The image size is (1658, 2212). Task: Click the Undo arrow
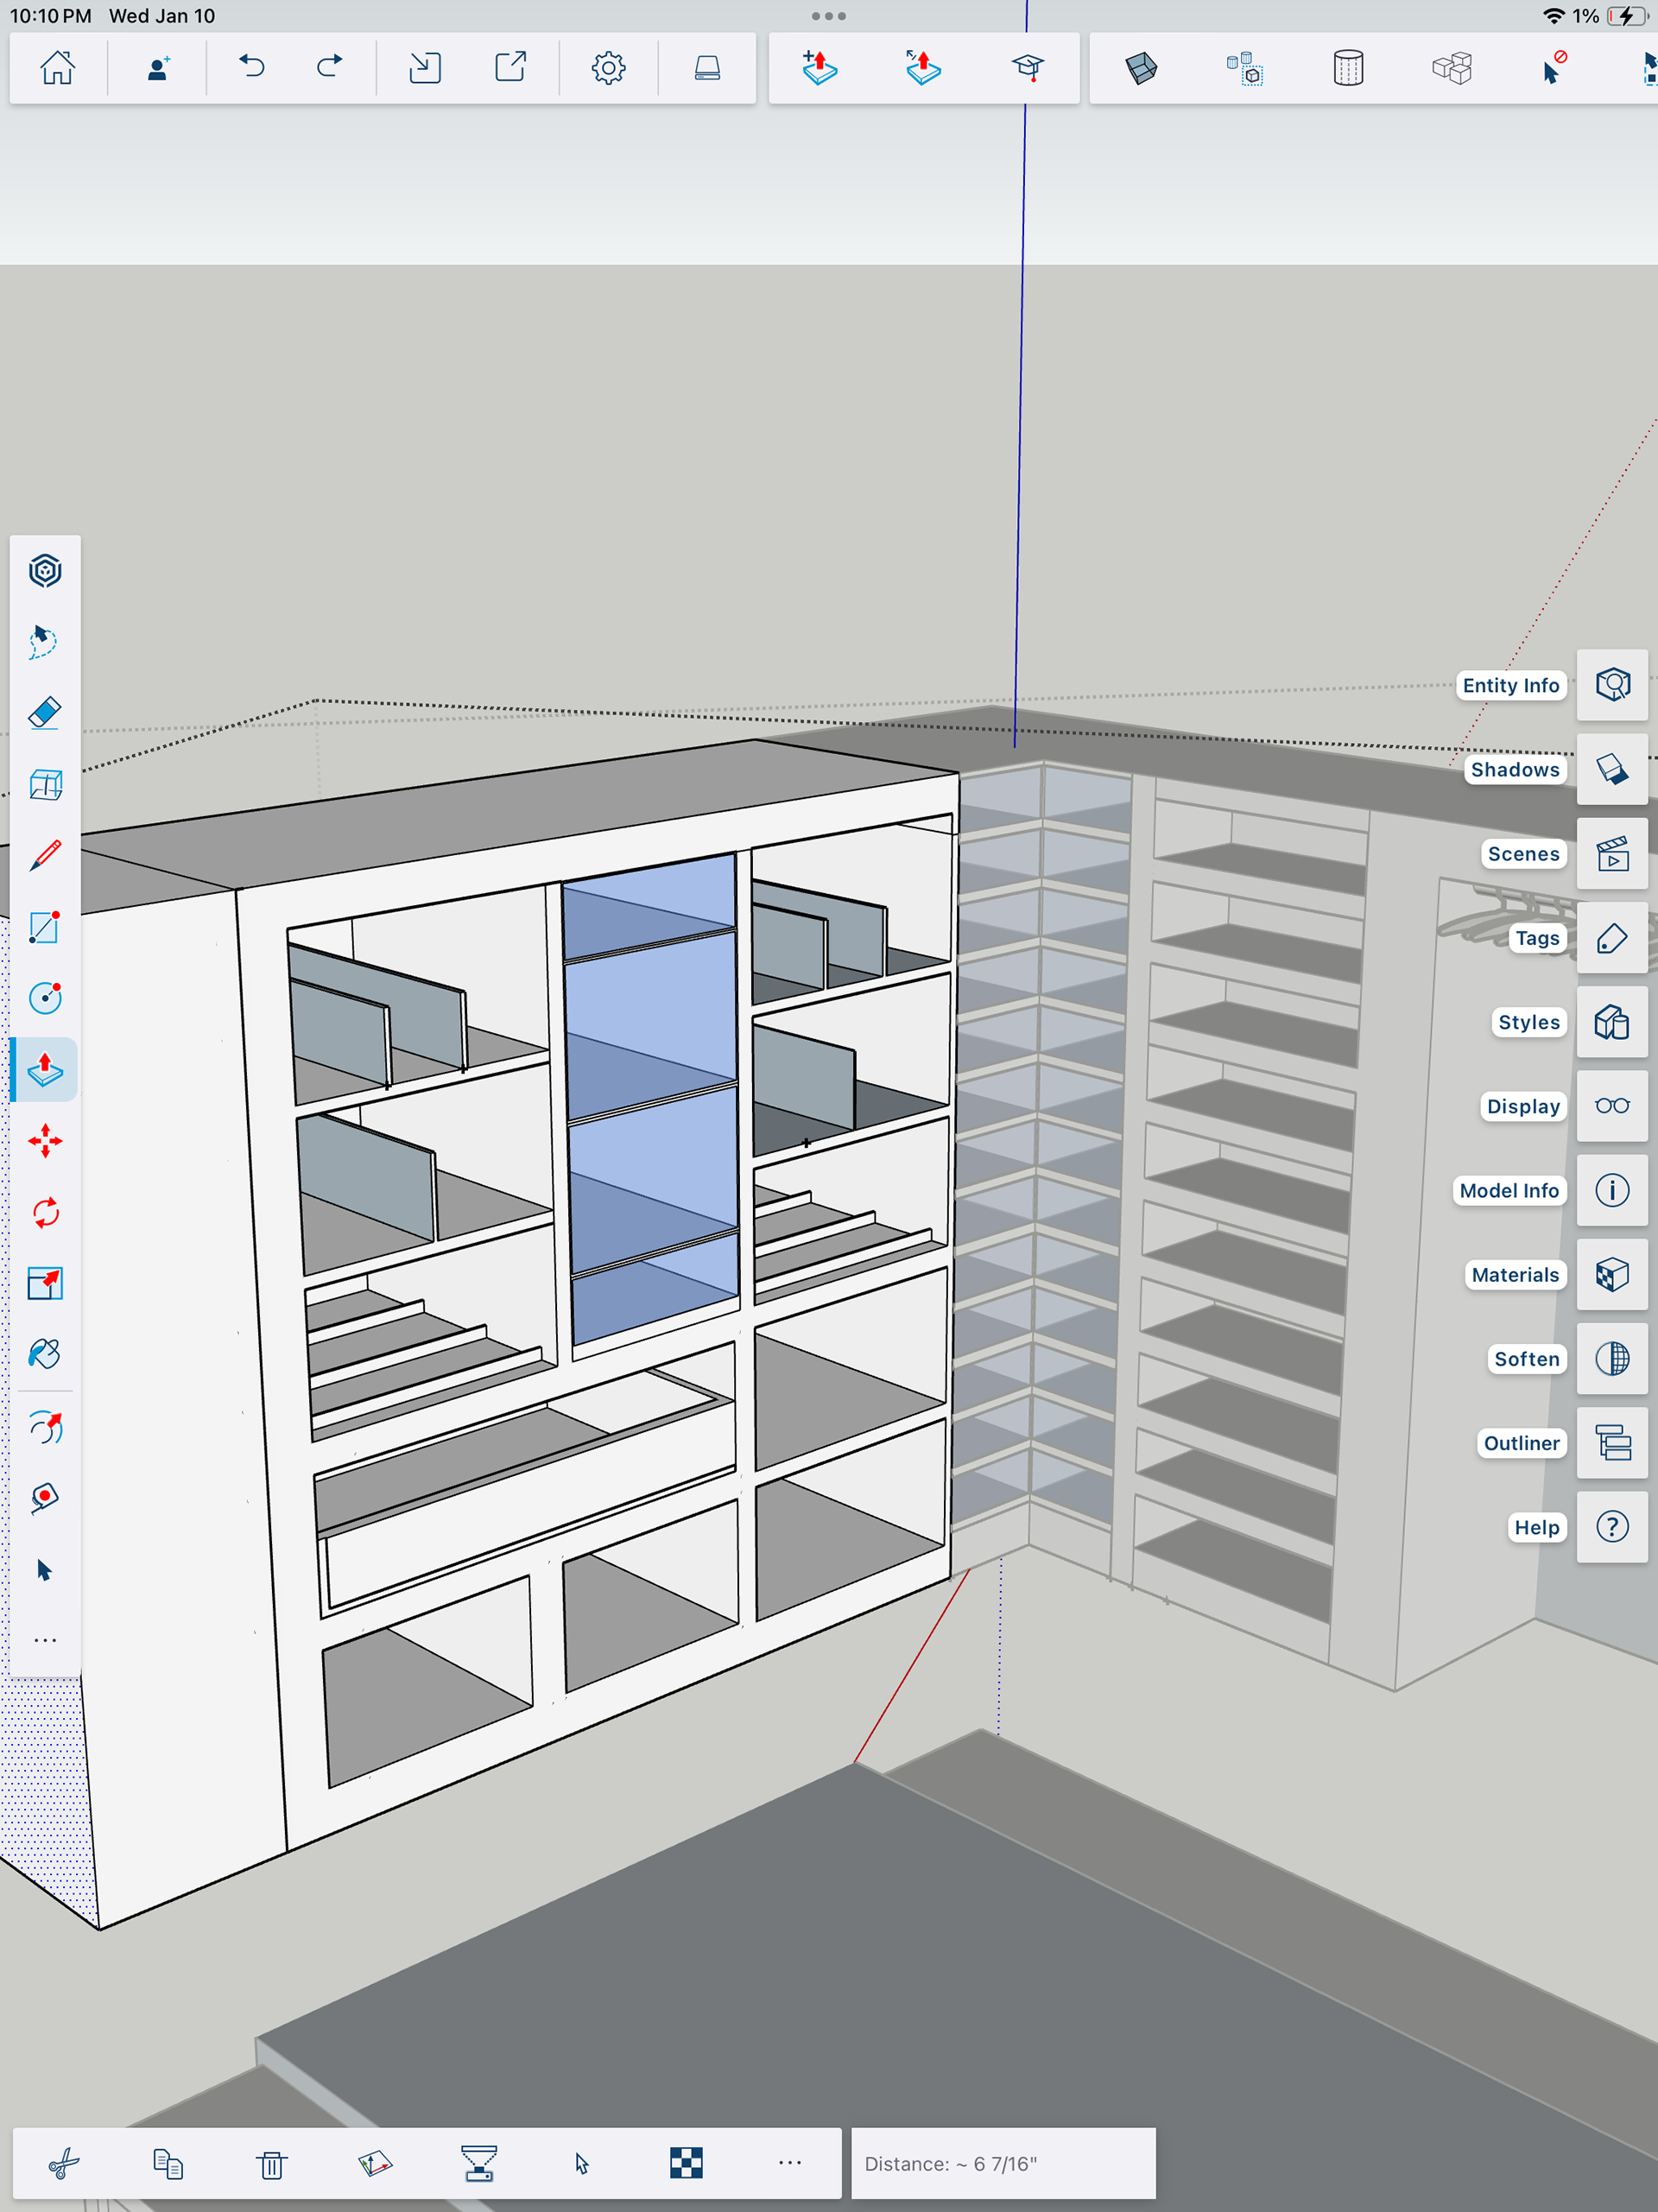click(252, 67)
